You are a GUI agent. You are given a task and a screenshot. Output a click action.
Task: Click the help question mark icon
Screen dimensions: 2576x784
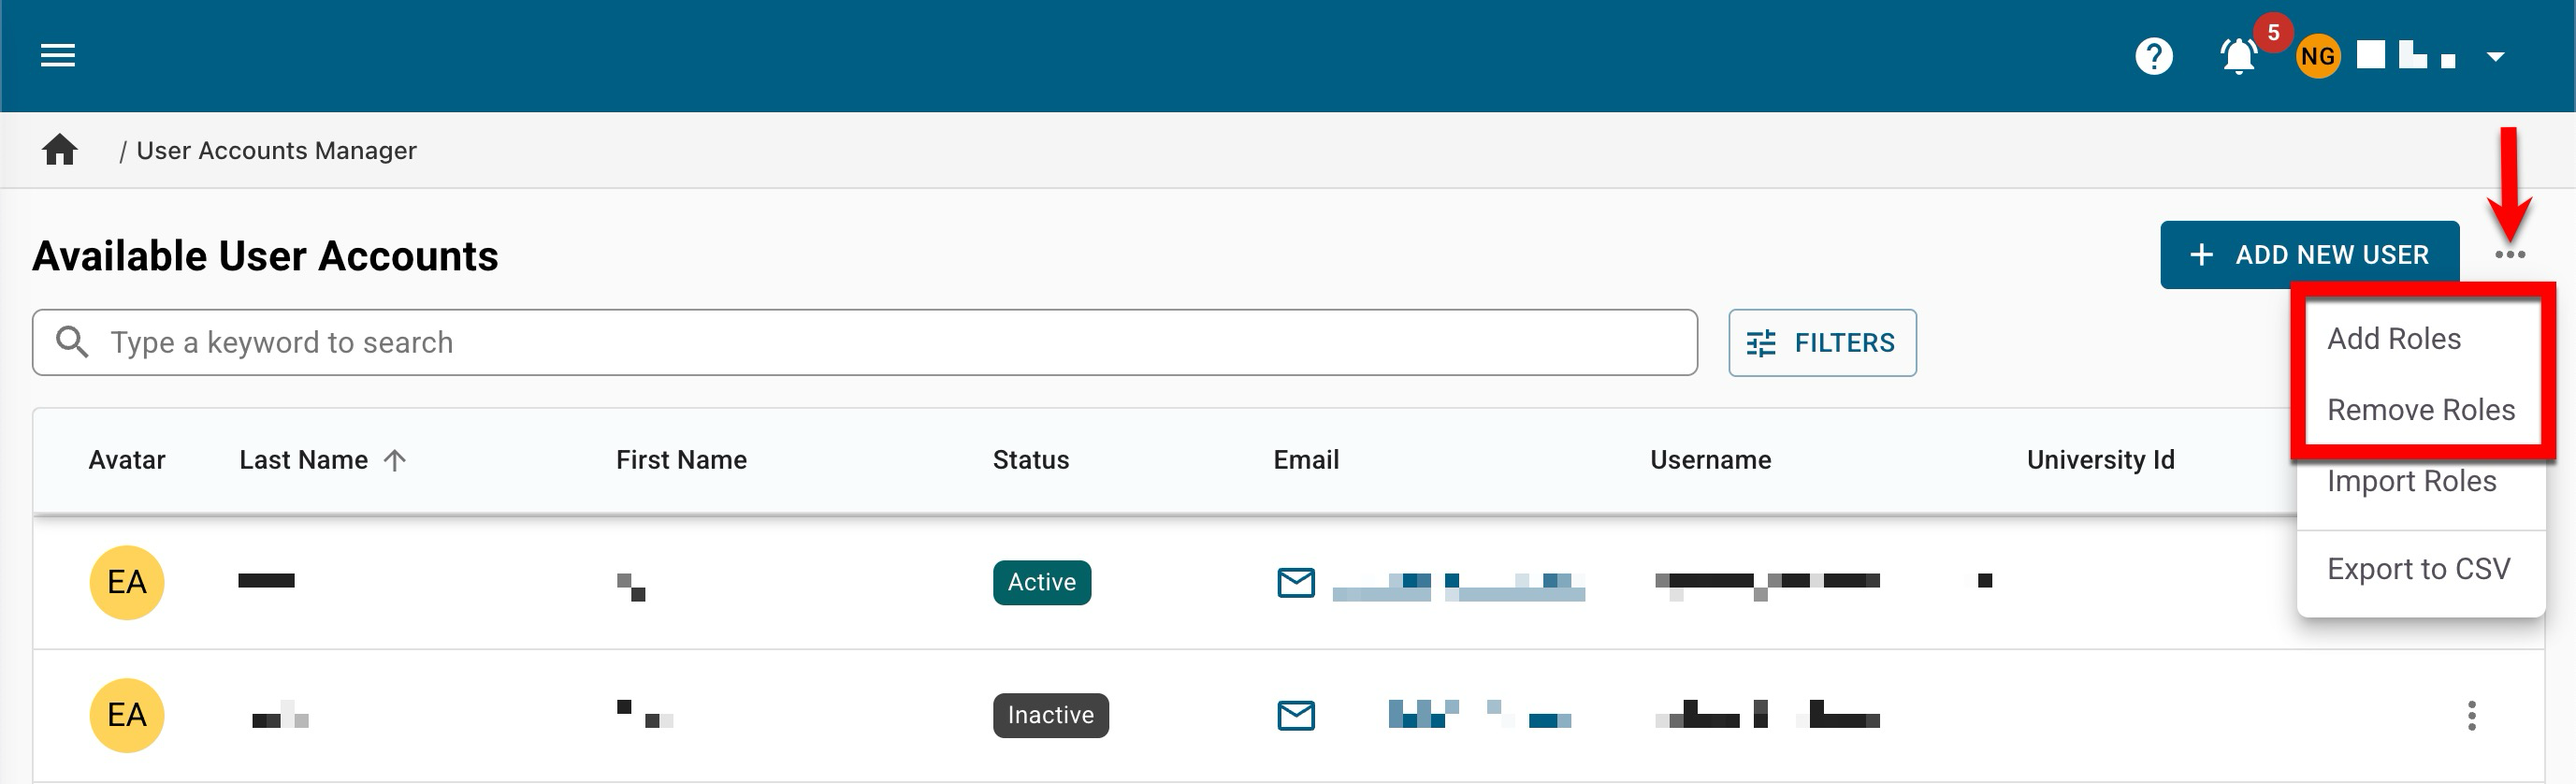click(2153, 56)
